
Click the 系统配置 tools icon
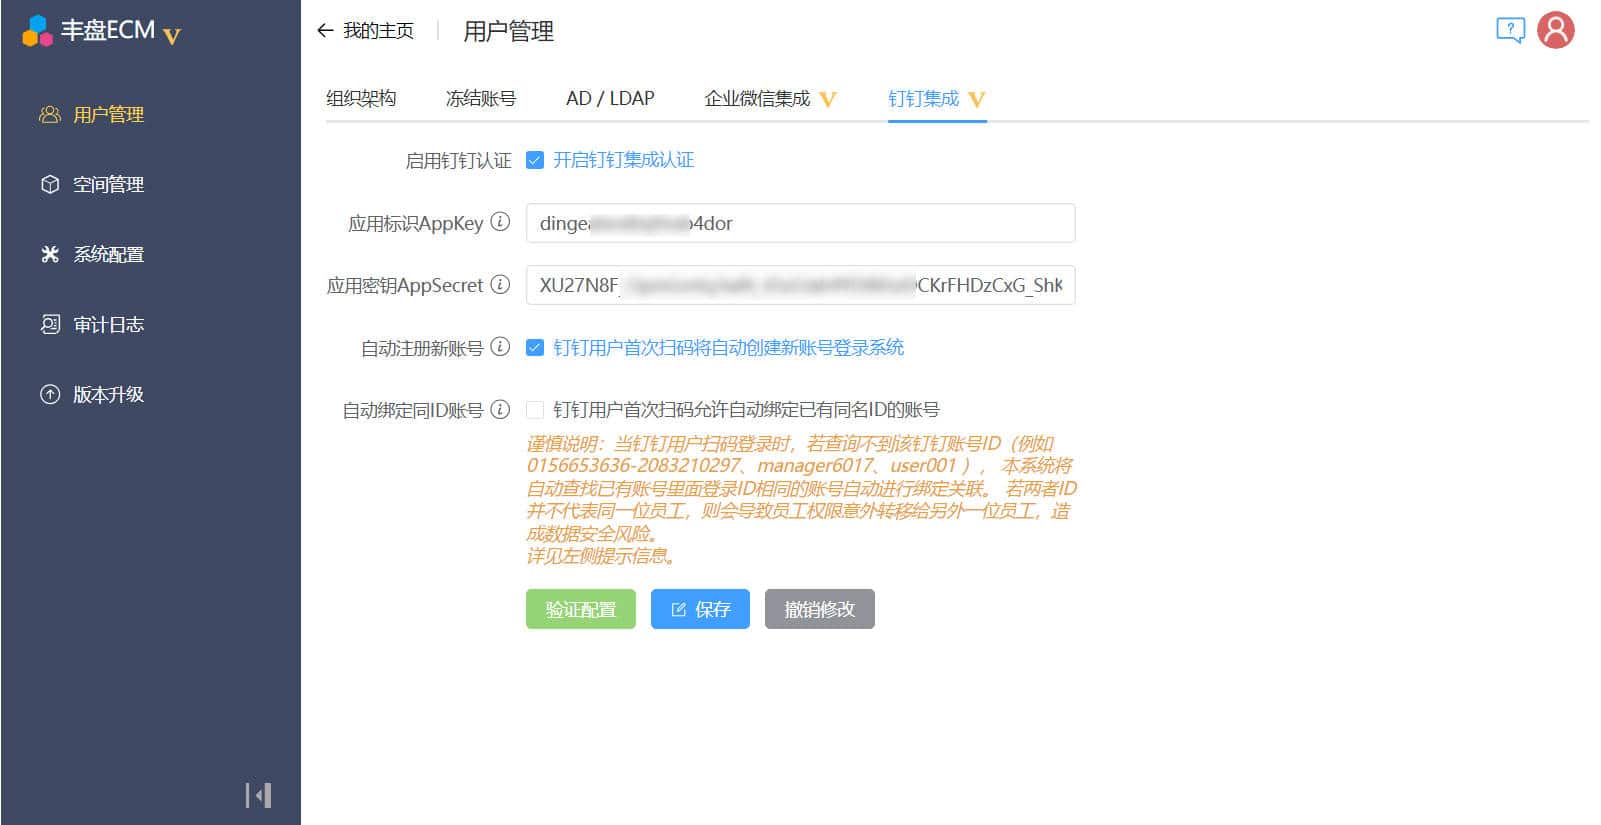pyautogui.click(x=50, y=254)
